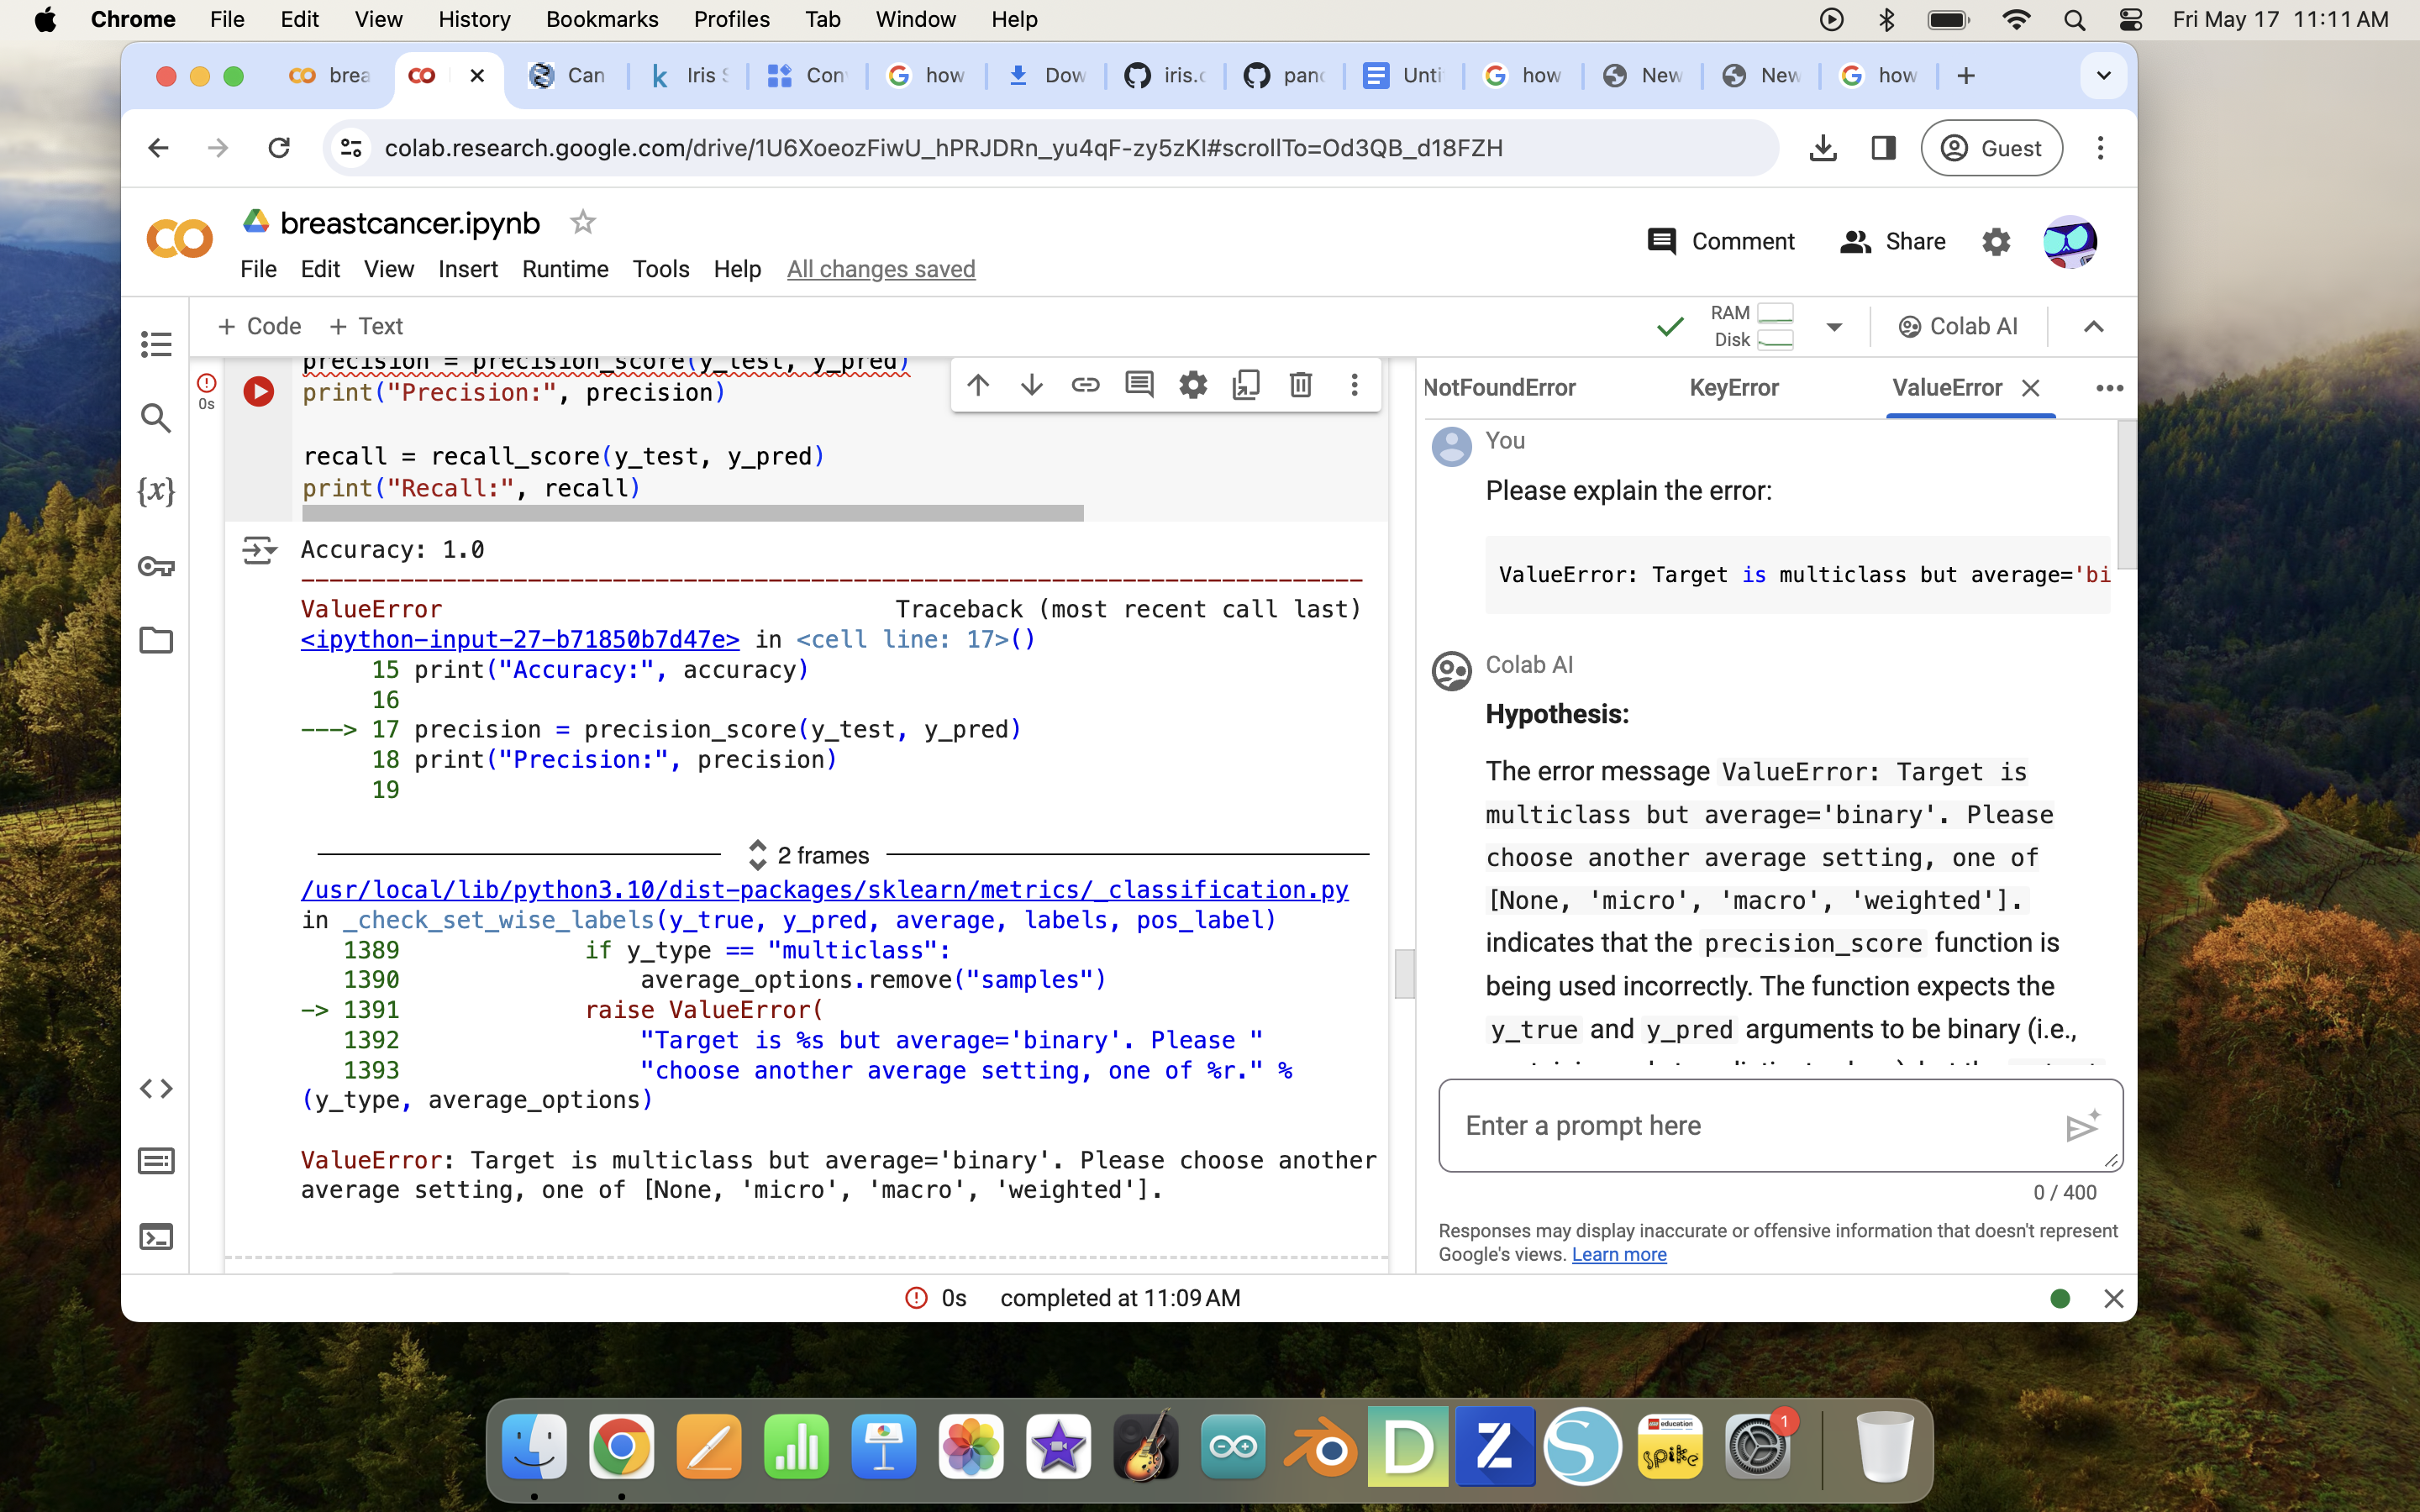Reload the current page
This screenshot has width=2420, height=1512.
coord(278,148)
